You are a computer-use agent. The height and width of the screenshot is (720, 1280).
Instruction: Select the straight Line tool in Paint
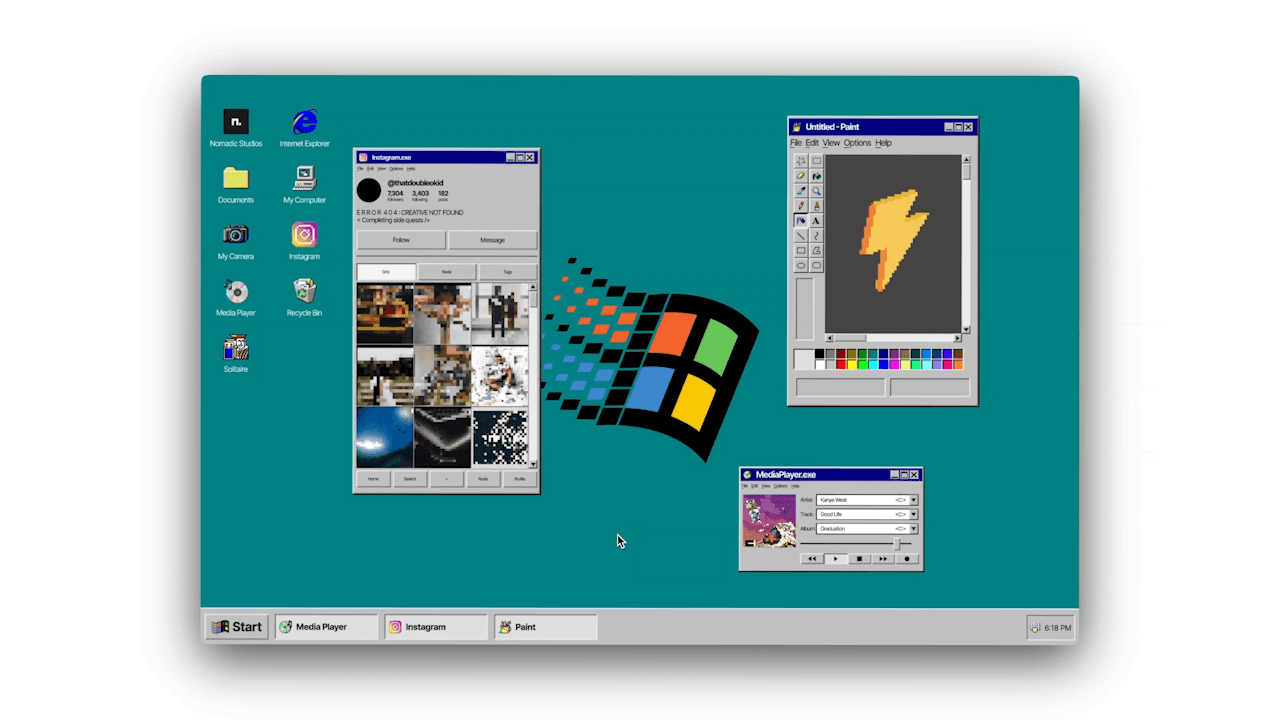pyautogui.click(x=801, y=235)
